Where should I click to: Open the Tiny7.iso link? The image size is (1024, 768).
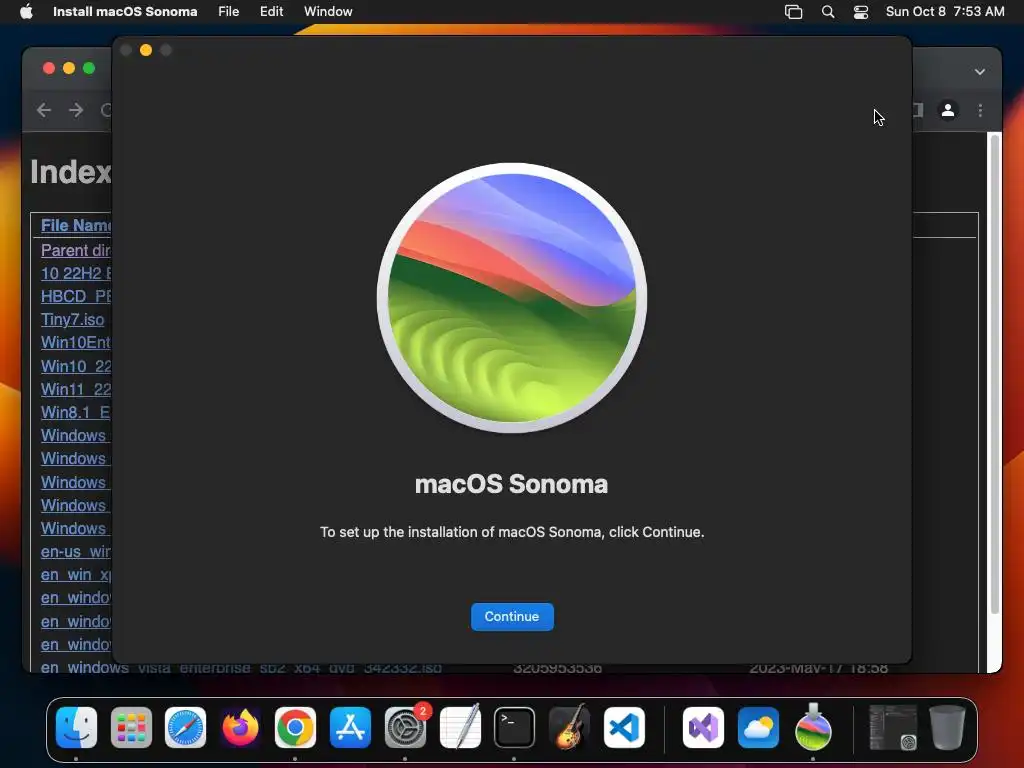tap(72, 319)
